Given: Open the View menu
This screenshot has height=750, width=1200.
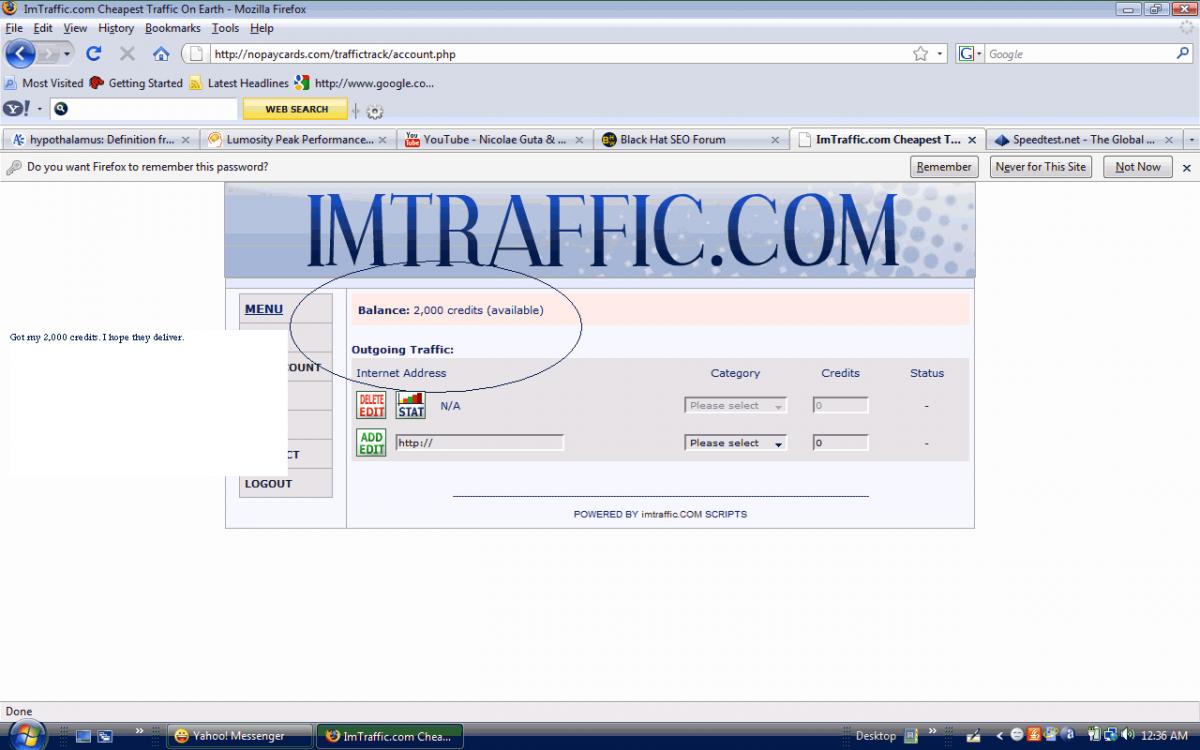Looking at the screenshot, I should click(x=75, y=28).
